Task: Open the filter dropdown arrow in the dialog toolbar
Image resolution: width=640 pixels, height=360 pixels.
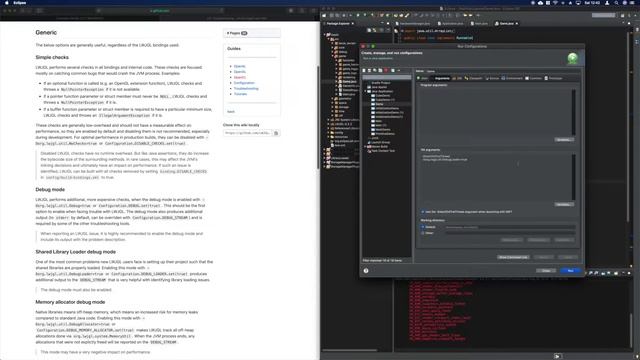Action: coord(399,70)
